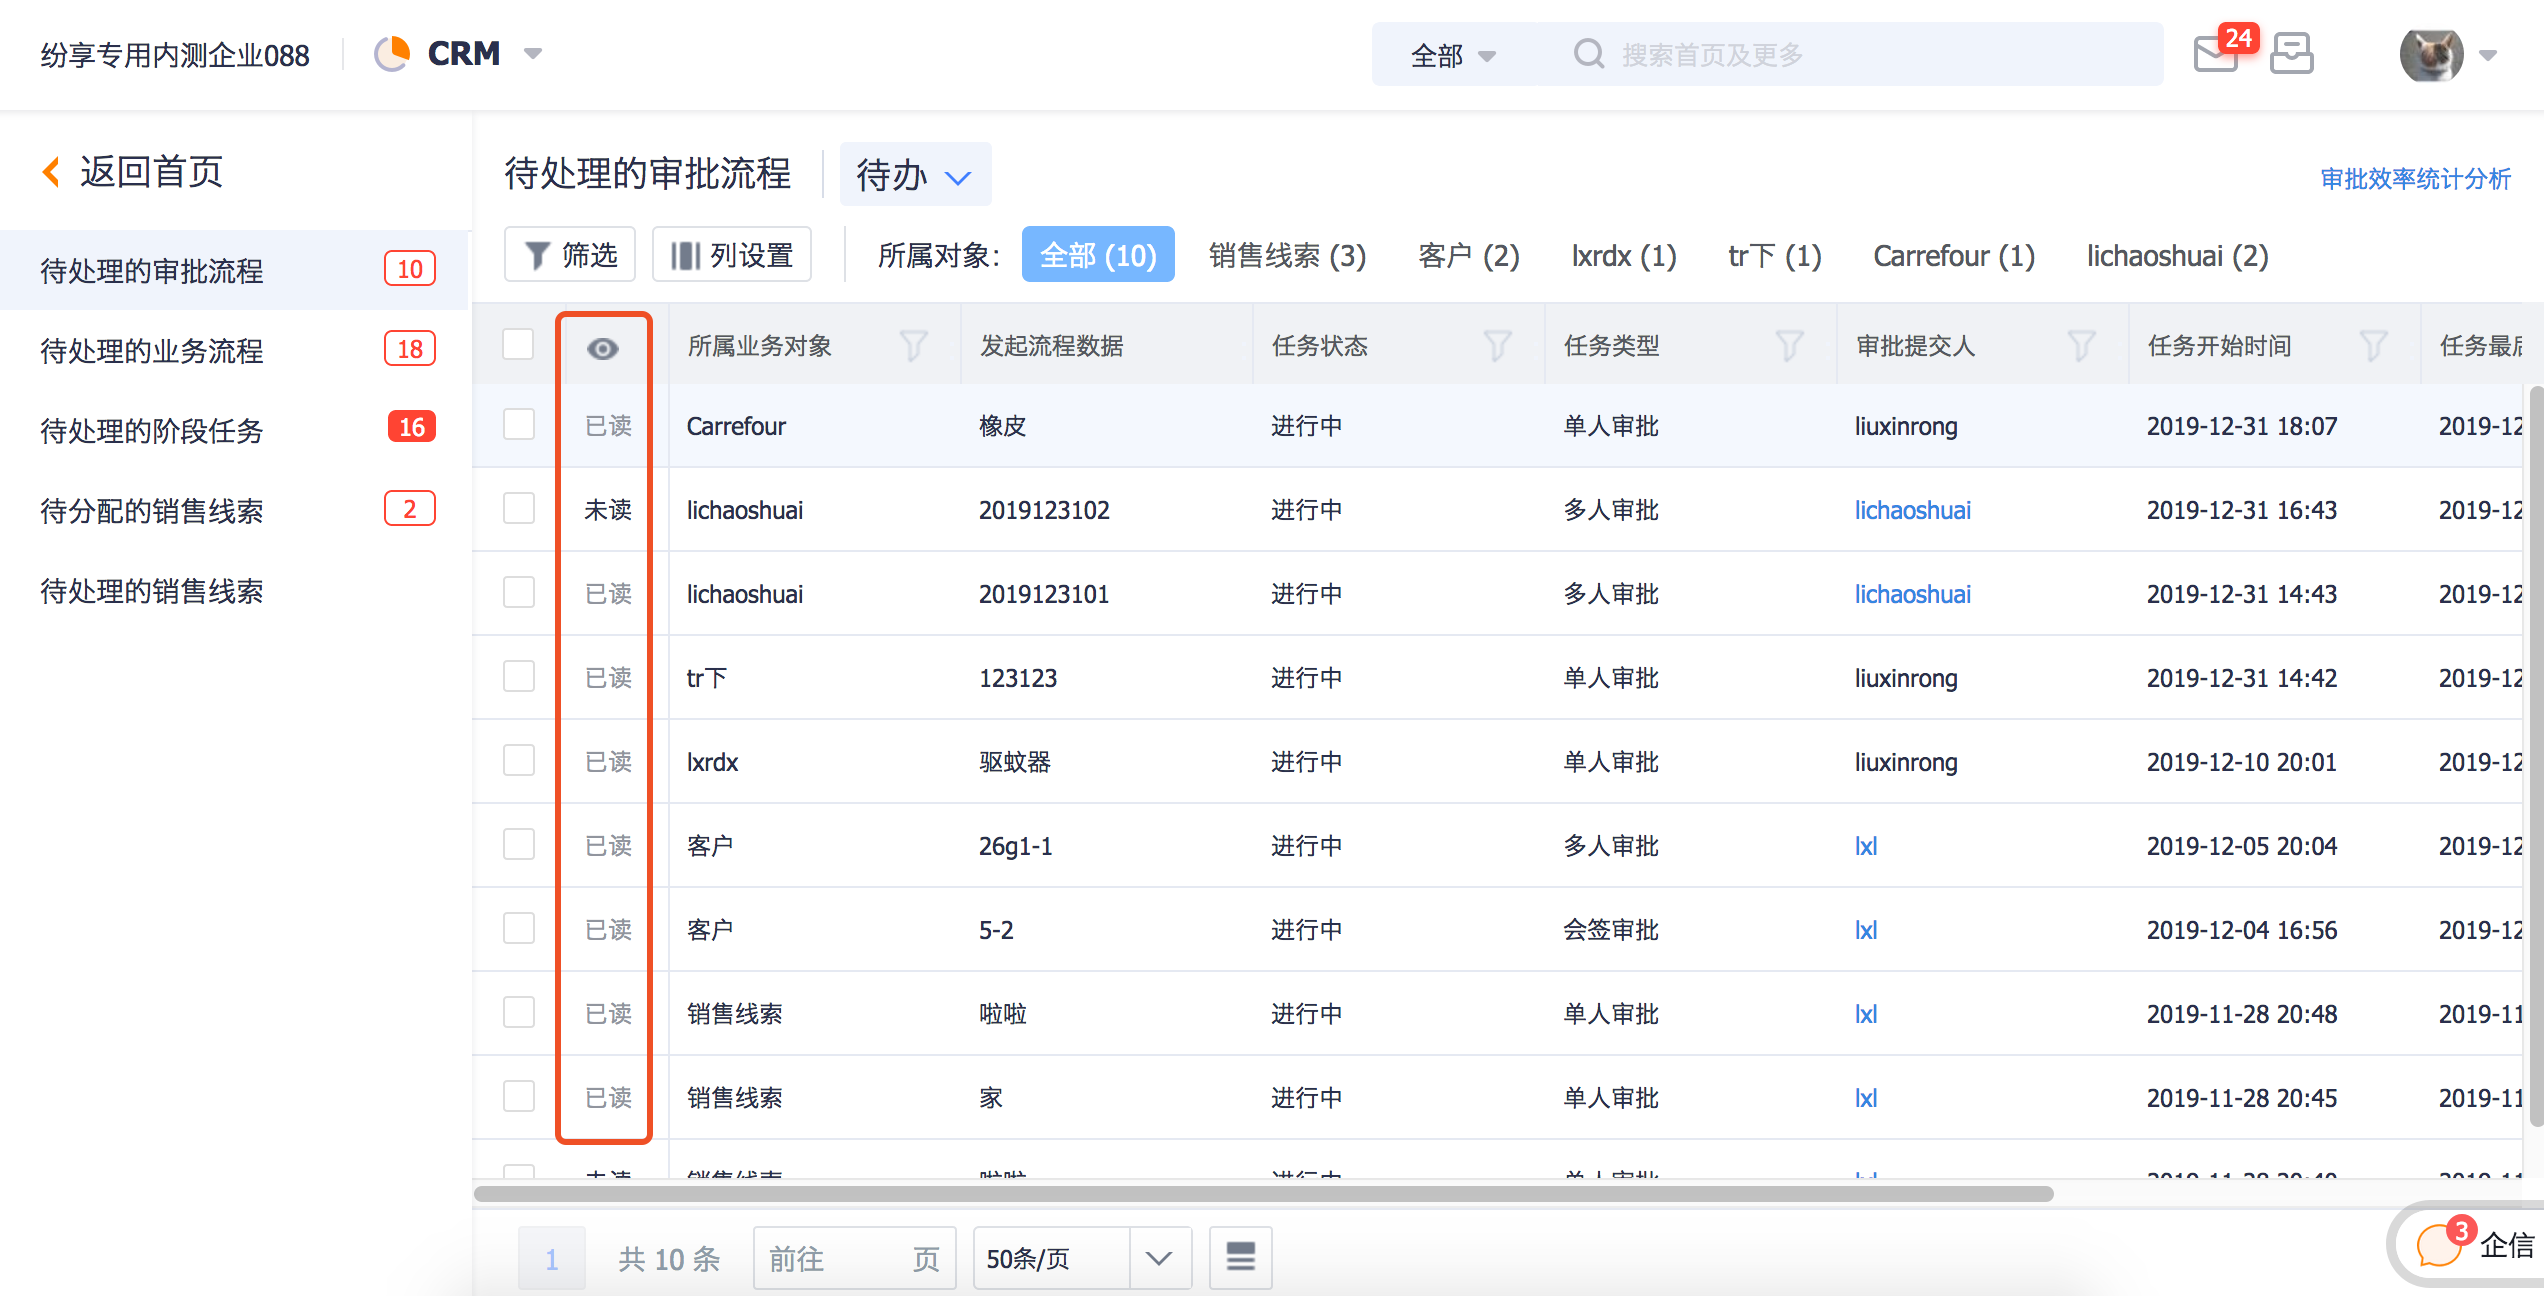Open 待处理的业务流程 in the sidebar
The height and width of the screenshot is (1296, 2544).
235,350
